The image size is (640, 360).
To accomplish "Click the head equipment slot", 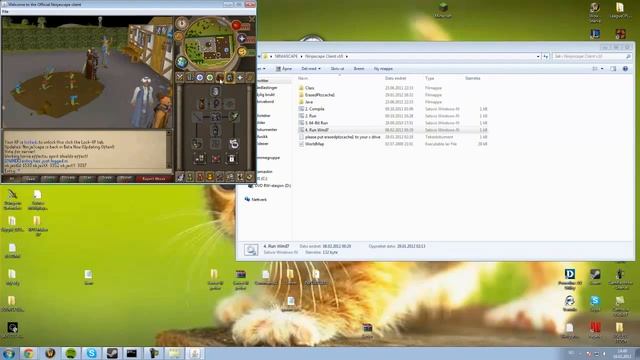I will [x=216, y=91].
